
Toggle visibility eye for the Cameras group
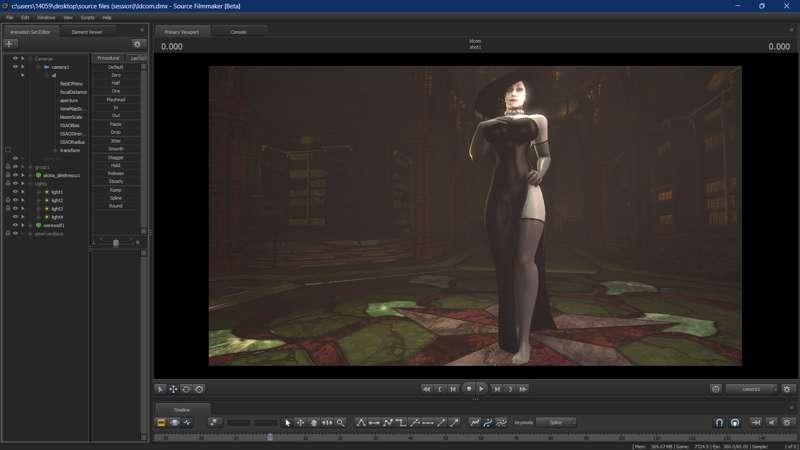click(x=15, y=59)
